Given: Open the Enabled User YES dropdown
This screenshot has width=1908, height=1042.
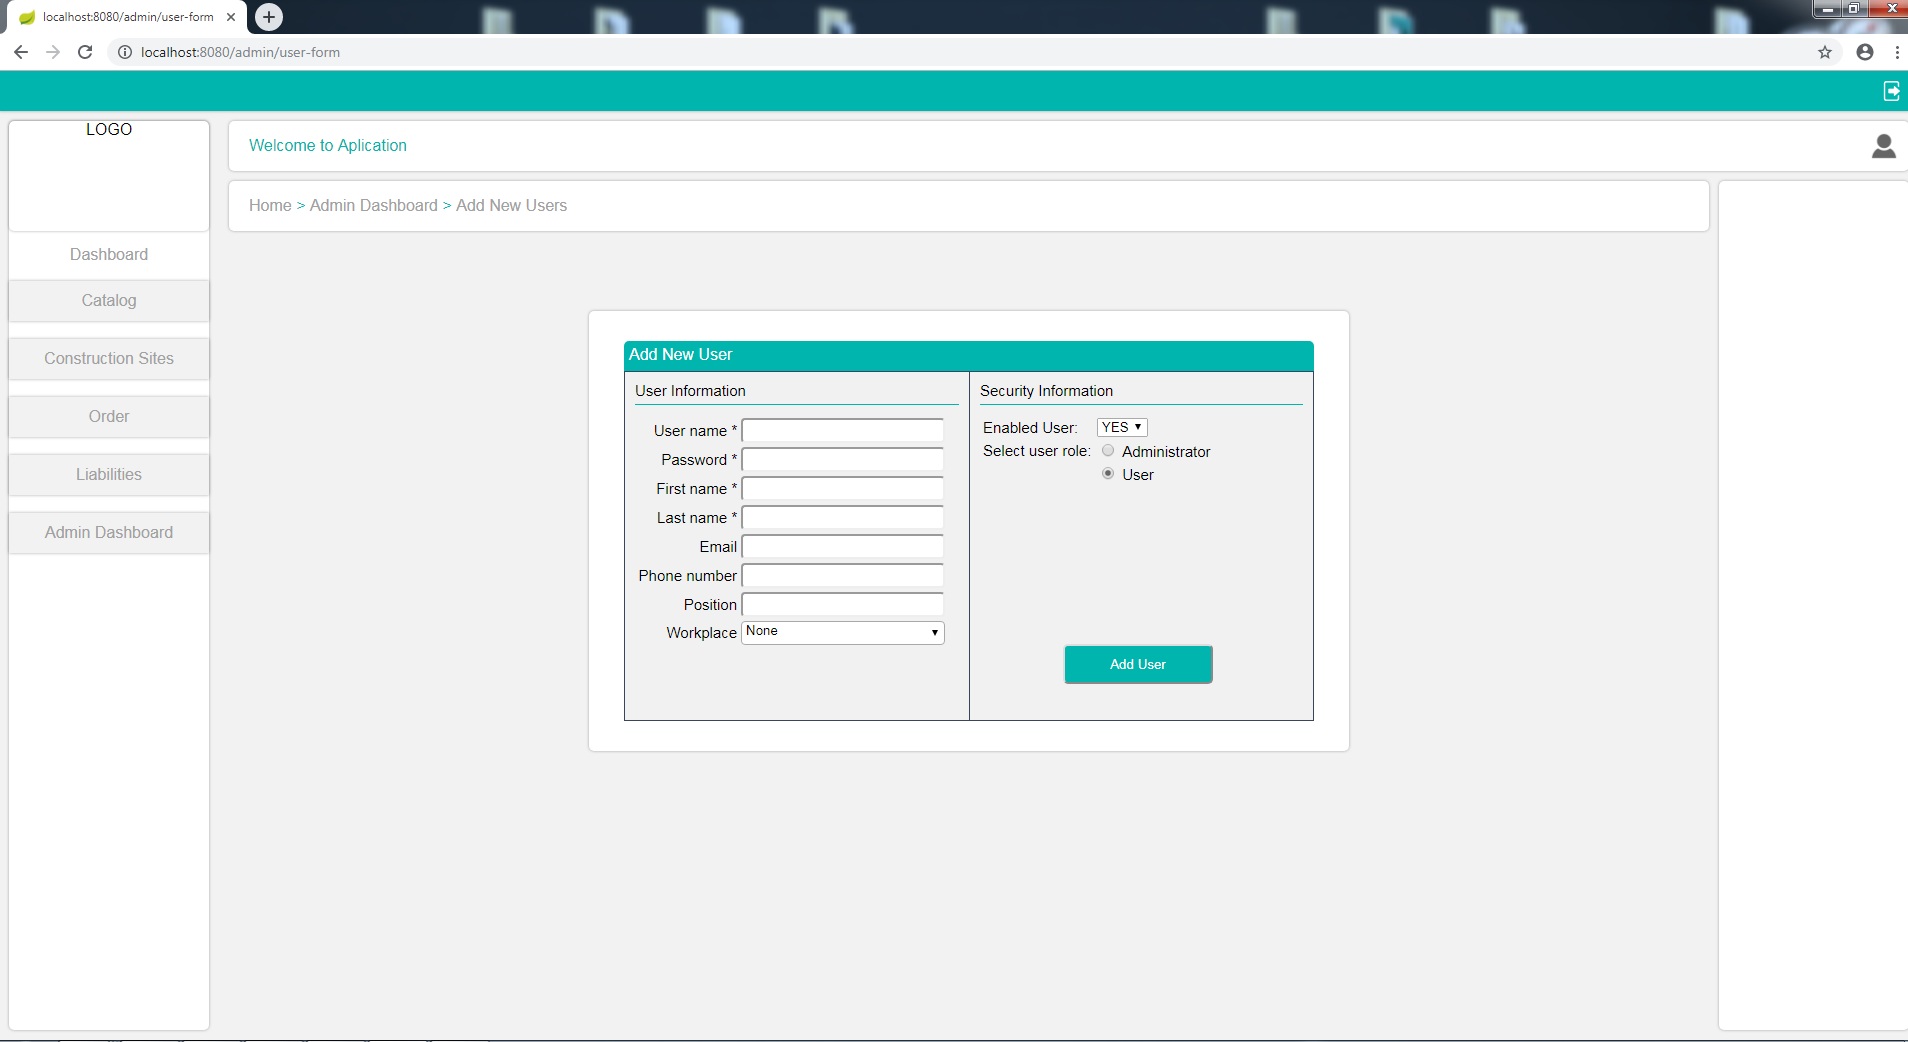Looking at the screenshot, I should [1122, 427].
